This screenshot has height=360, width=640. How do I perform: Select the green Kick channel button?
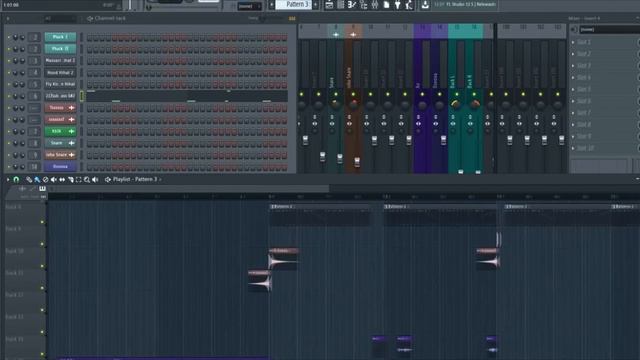click(x=60, y=131)
